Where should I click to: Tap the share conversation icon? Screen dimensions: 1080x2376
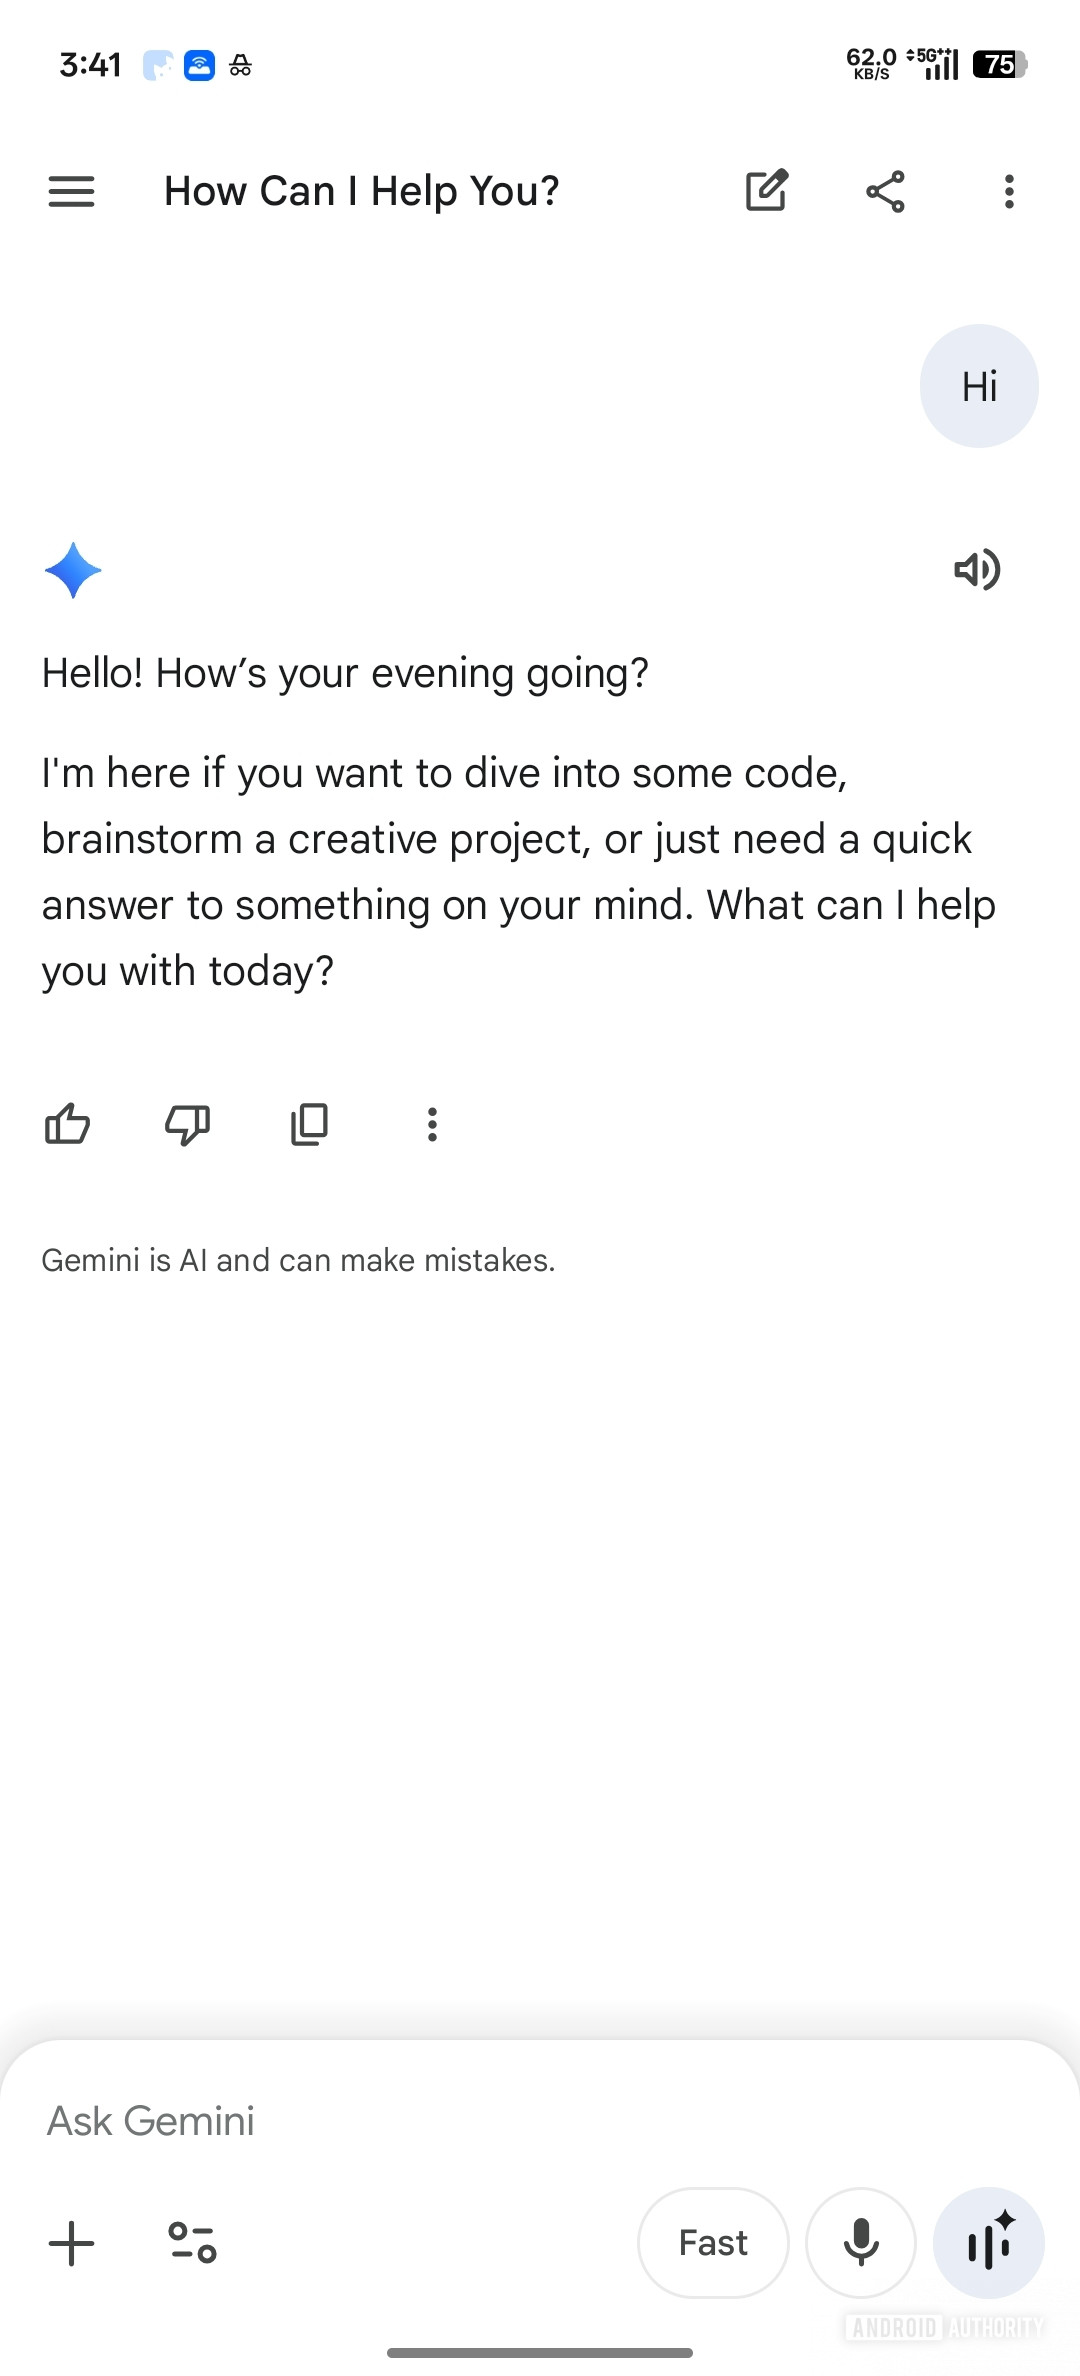[x=885, y=191]
